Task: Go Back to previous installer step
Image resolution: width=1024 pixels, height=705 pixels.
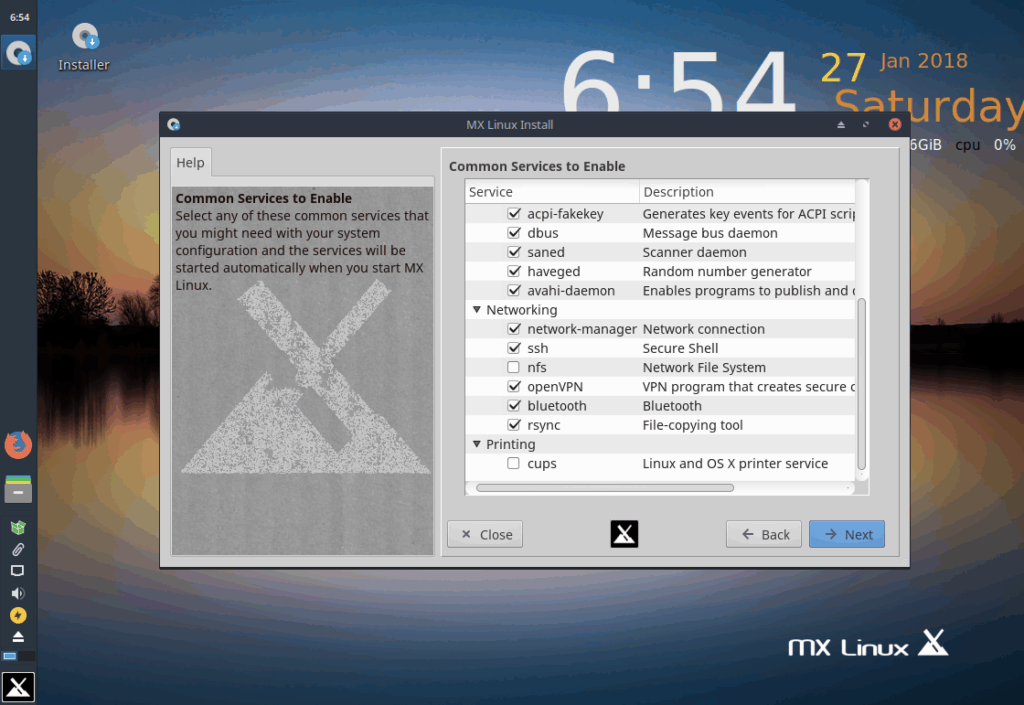Action: point(764,534)
